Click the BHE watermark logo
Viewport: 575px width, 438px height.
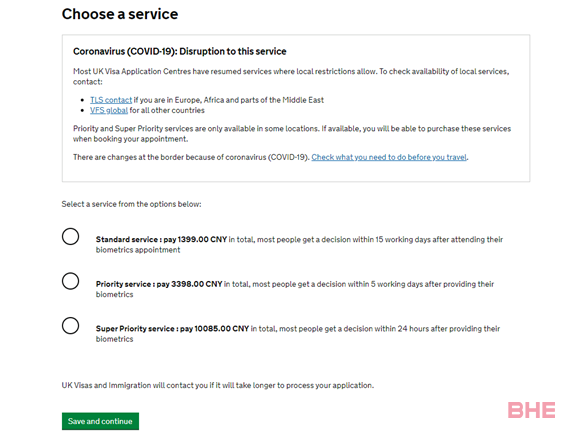(x=531, y=410)
